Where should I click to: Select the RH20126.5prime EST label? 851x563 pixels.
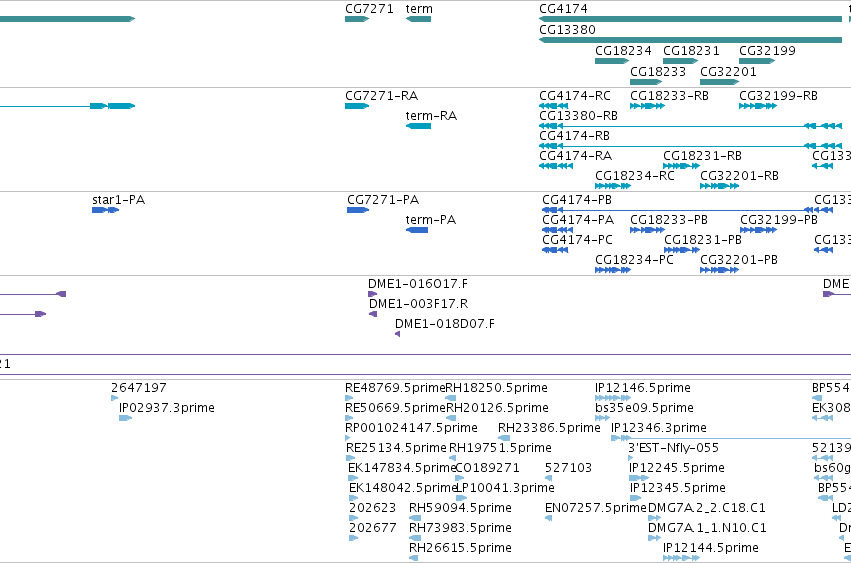[497, 409]
